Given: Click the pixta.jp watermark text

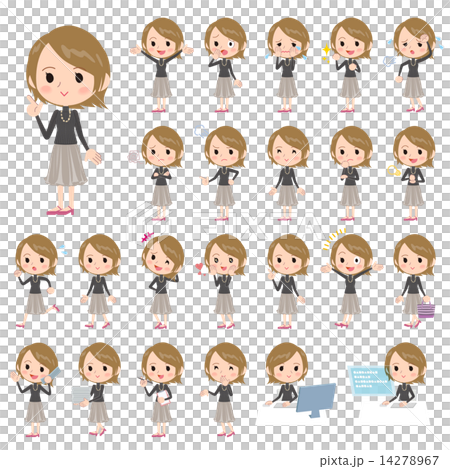Looking at the screenshot, I should click(x=341, y=461).
